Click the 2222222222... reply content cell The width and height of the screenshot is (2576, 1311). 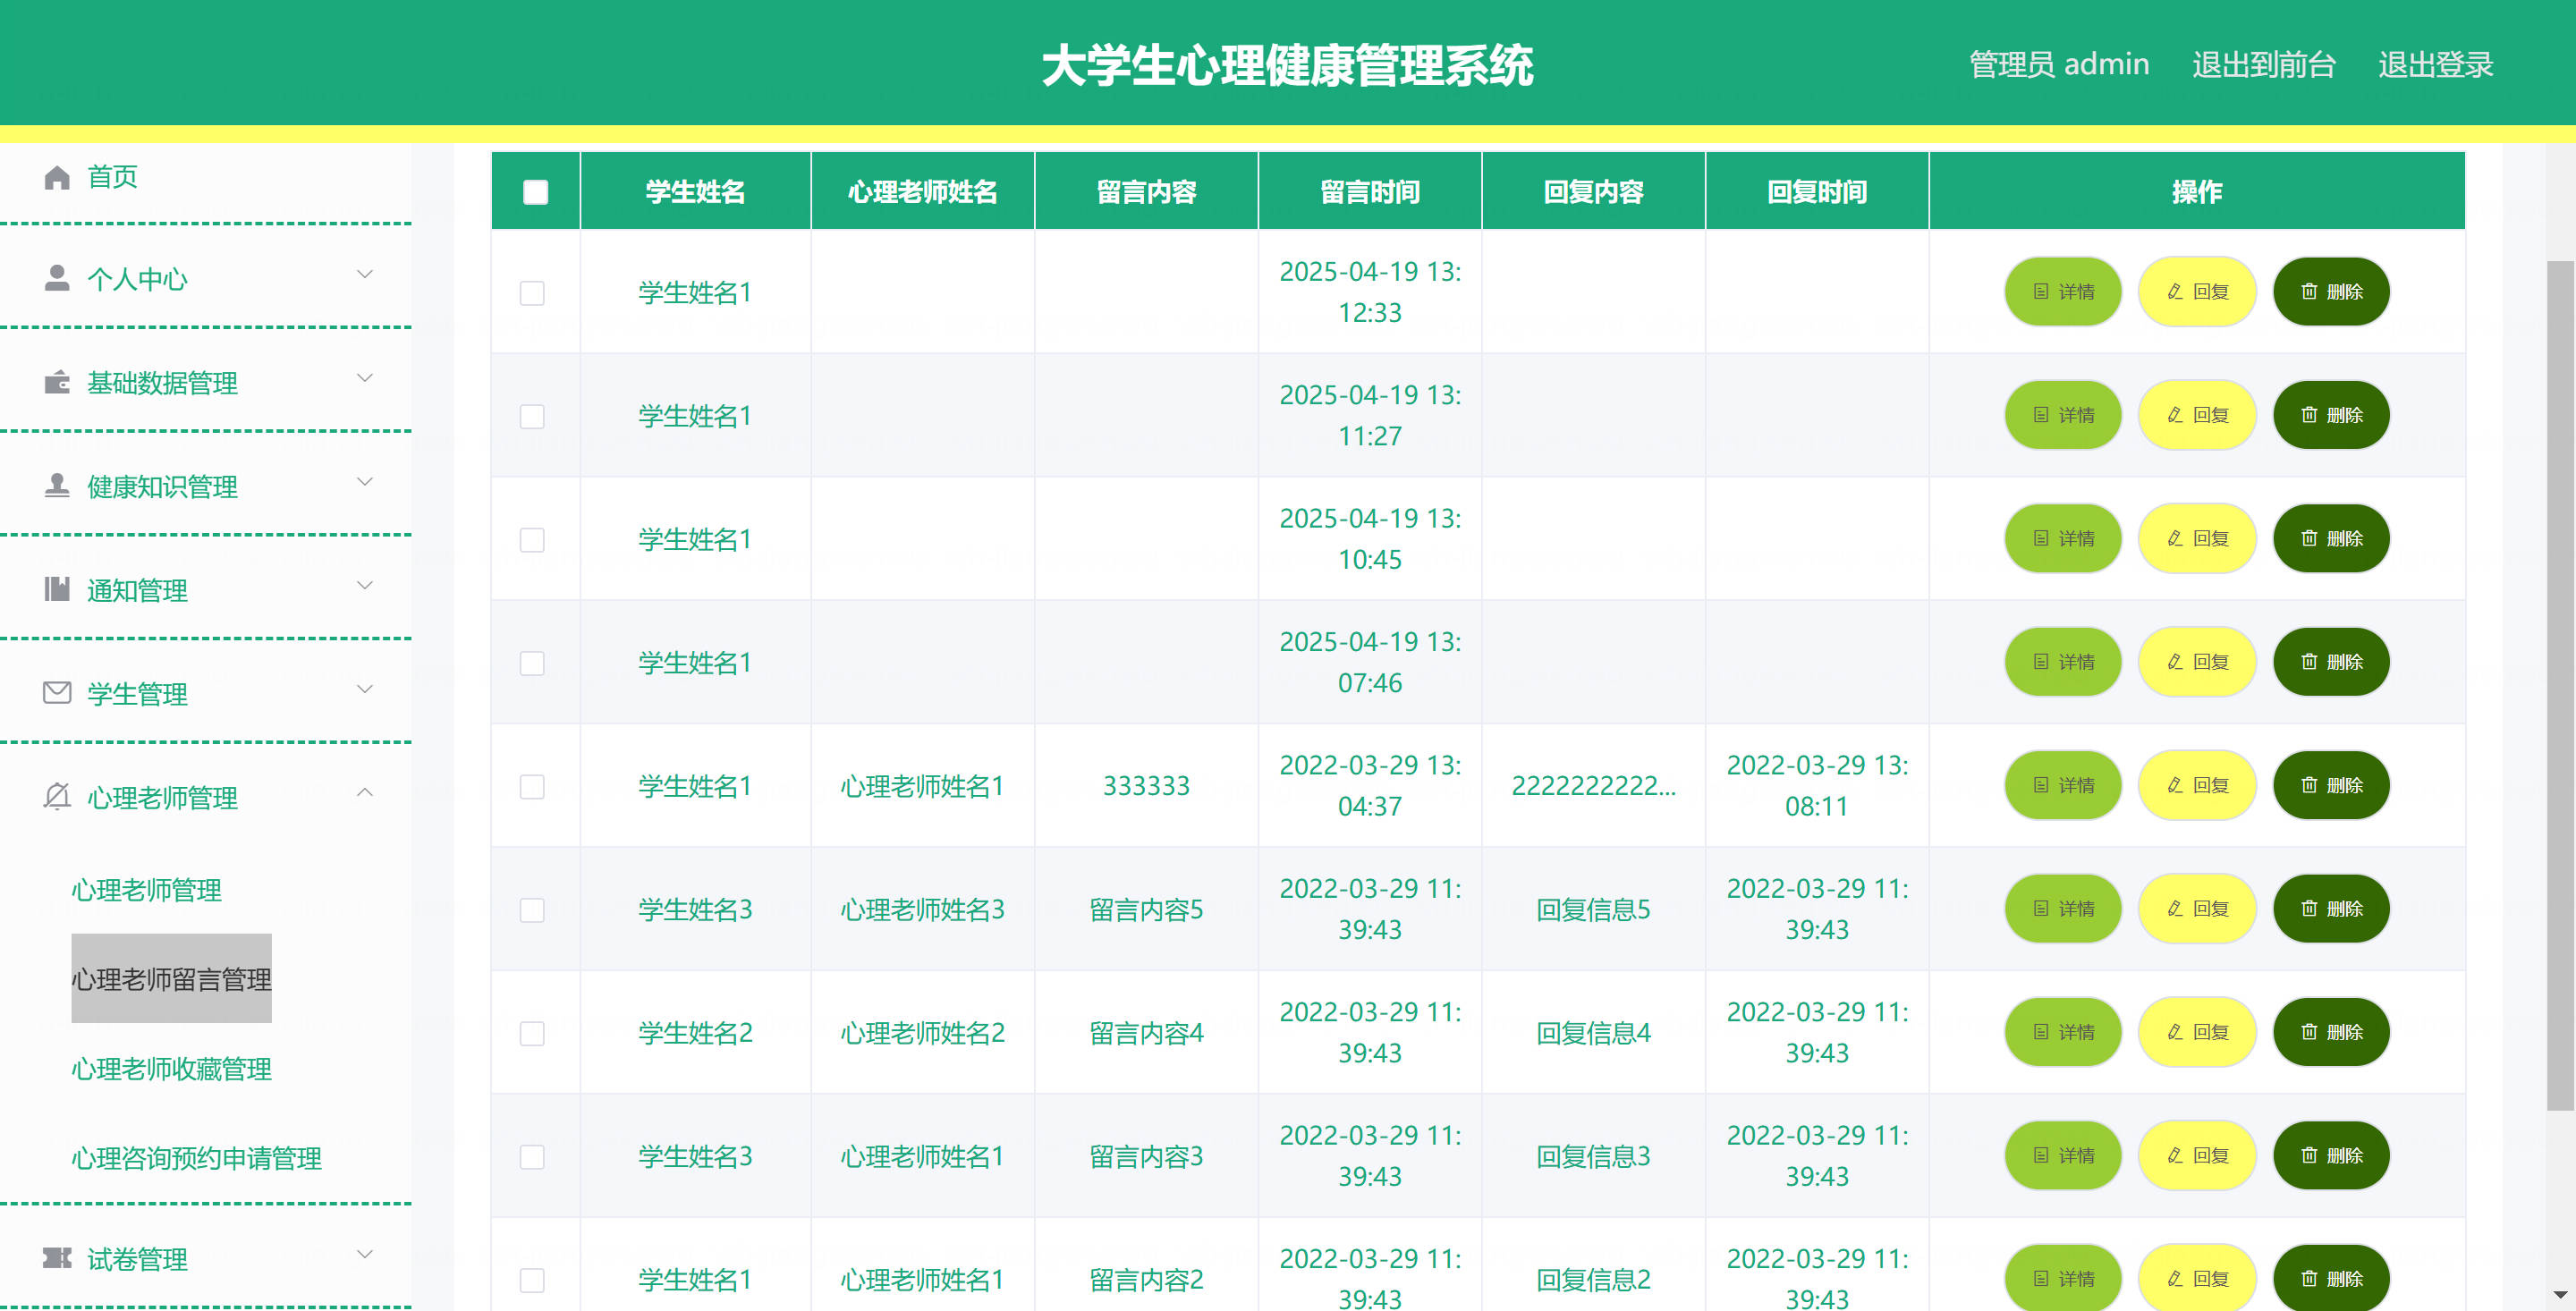pos(1593,786)
